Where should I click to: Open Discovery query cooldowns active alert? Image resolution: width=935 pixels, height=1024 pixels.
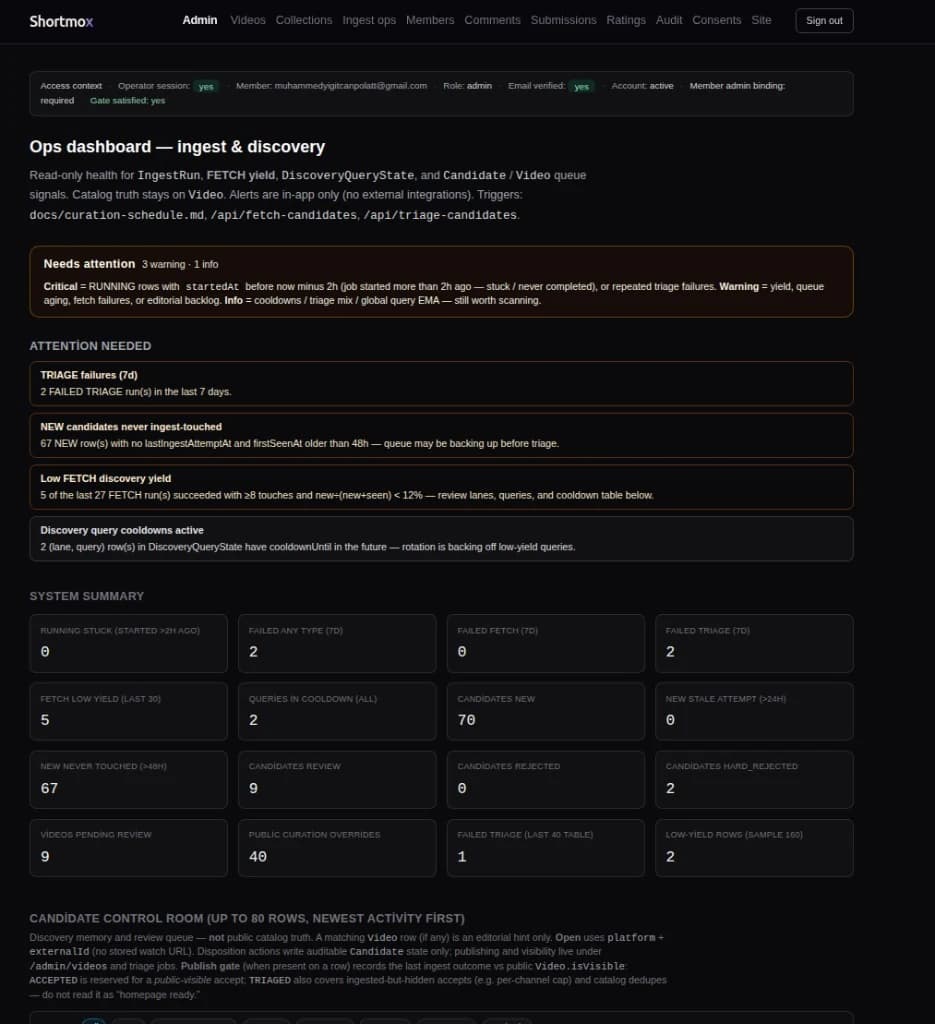click(x=441, y=539)
